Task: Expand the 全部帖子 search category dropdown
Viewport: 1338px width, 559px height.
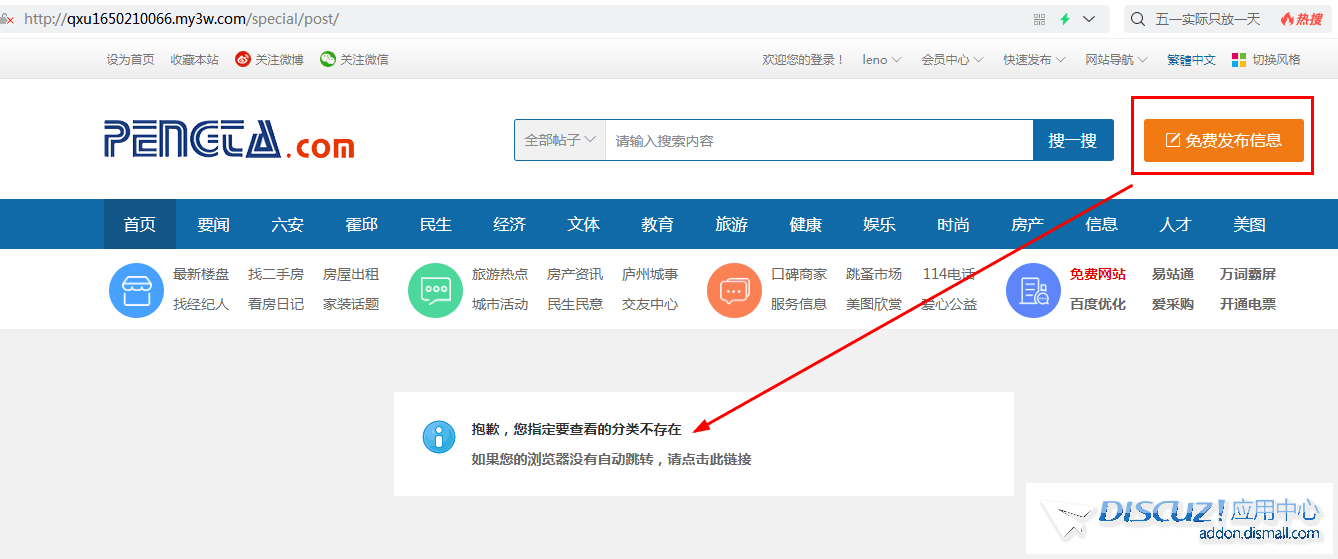Action: (560, 140)
